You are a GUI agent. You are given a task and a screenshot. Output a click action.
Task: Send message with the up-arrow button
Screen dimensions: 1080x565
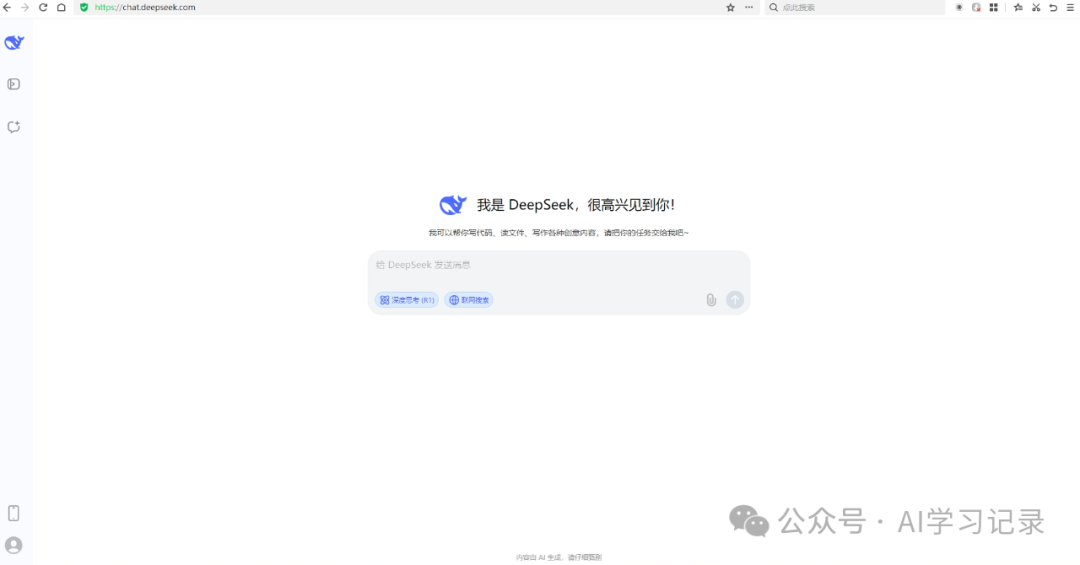pos(735,300)
